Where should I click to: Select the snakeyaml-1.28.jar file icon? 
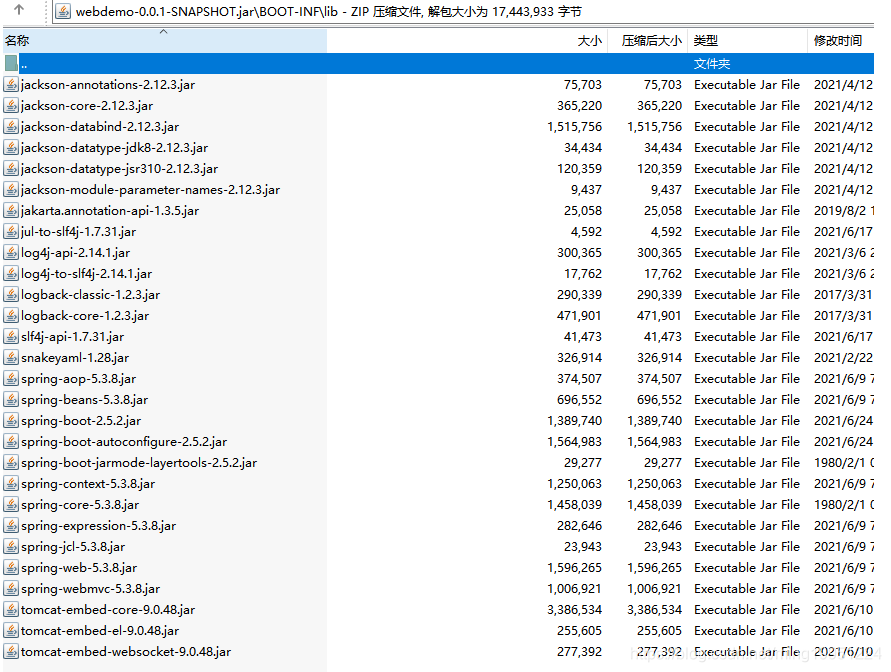(x=11, y=358)
